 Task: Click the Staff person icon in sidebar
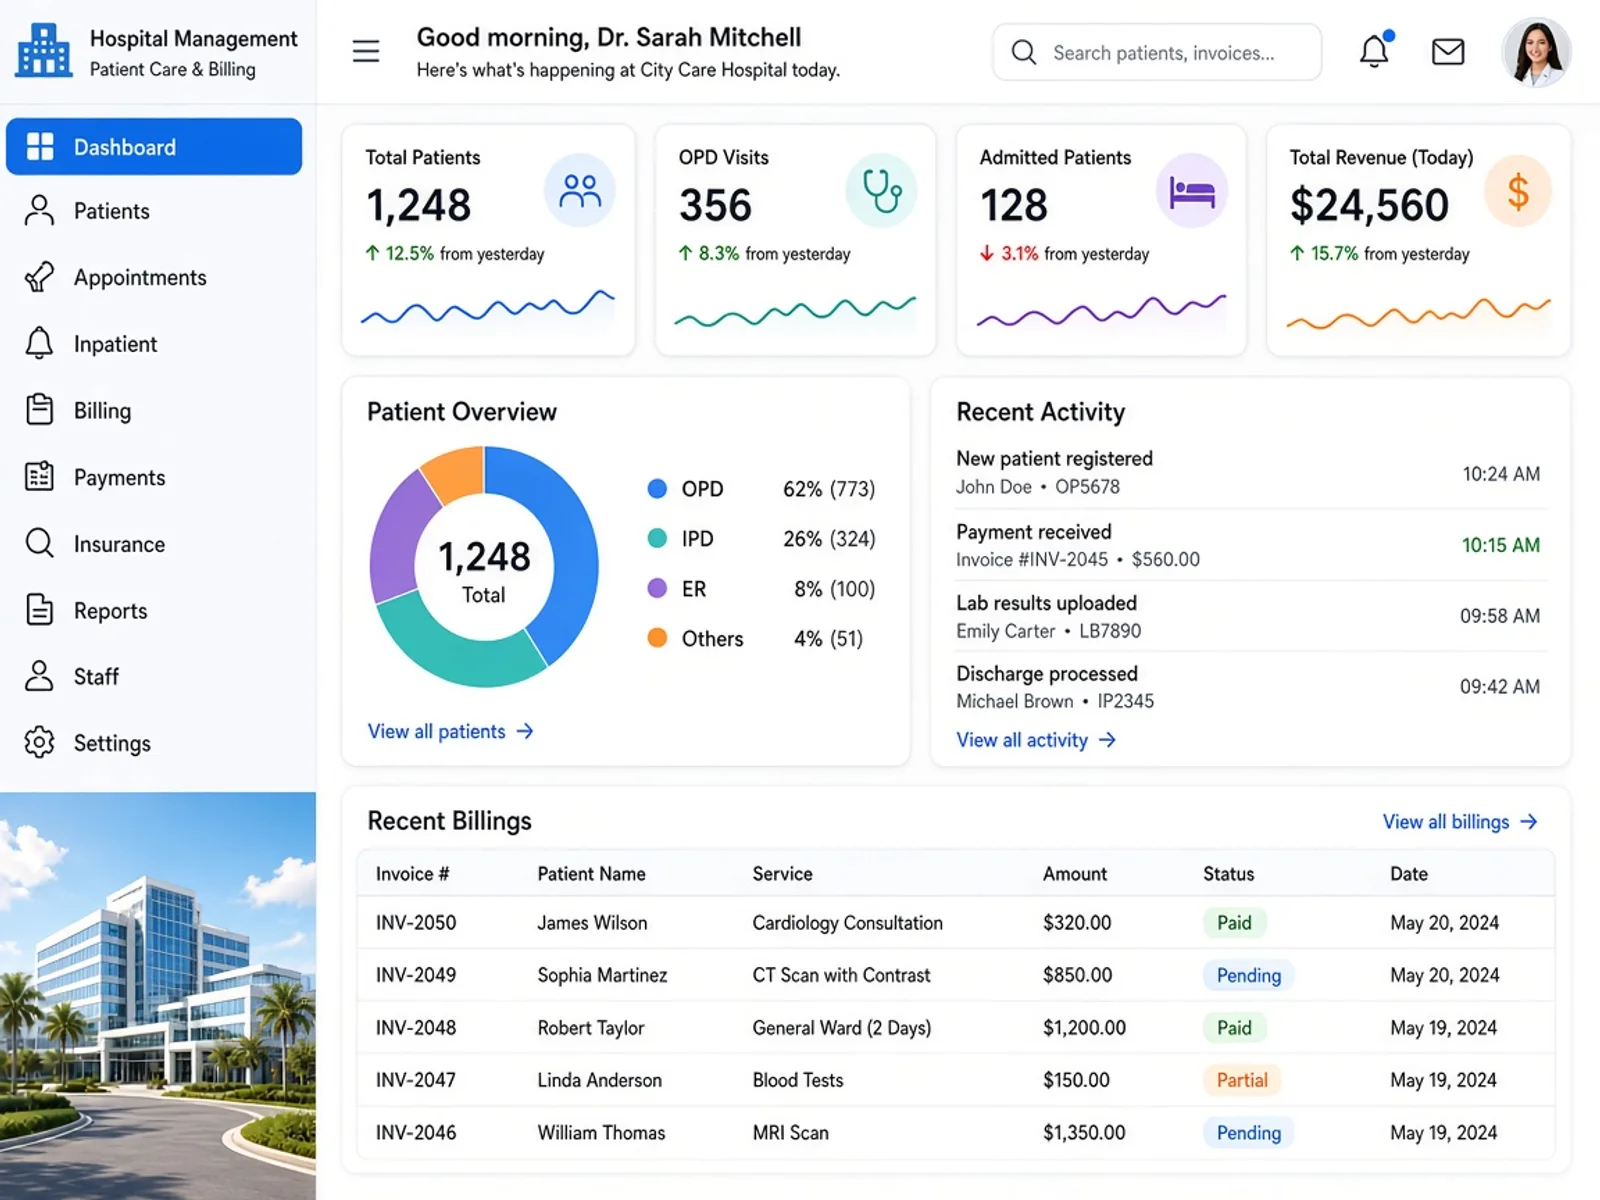39,676
